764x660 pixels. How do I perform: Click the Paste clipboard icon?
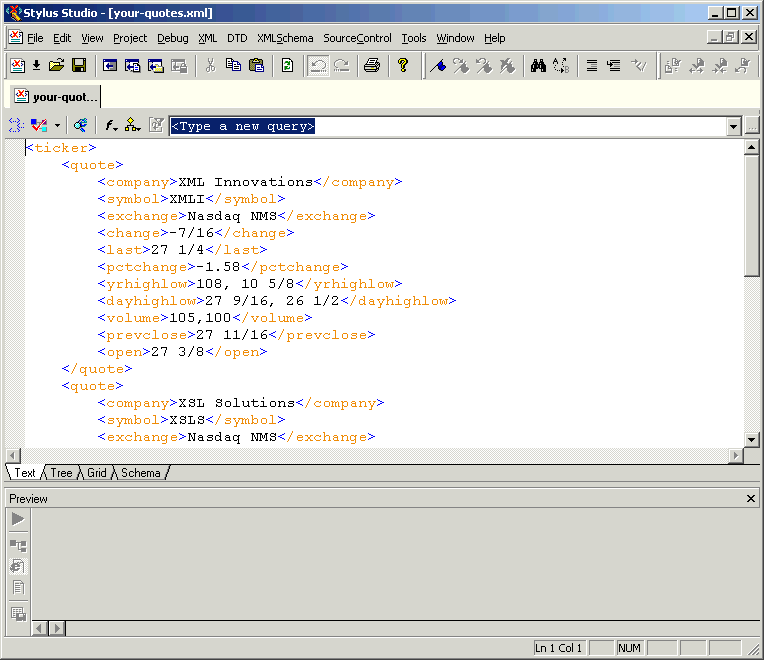click(x=257, y=66)
